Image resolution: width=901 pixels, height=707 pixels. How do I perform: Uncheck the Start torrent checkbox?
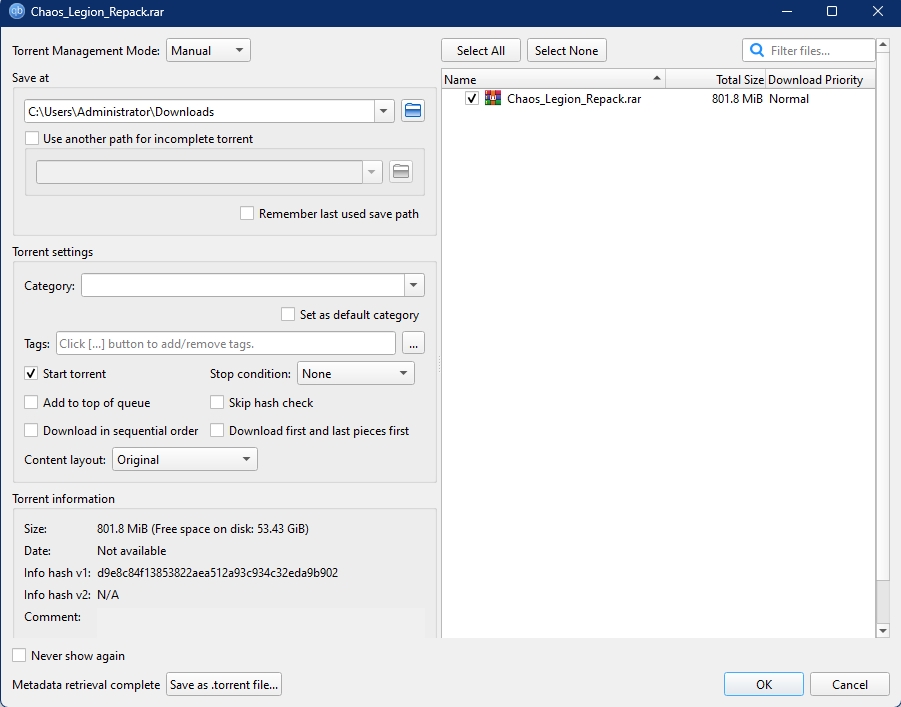(x=31, y=374)
